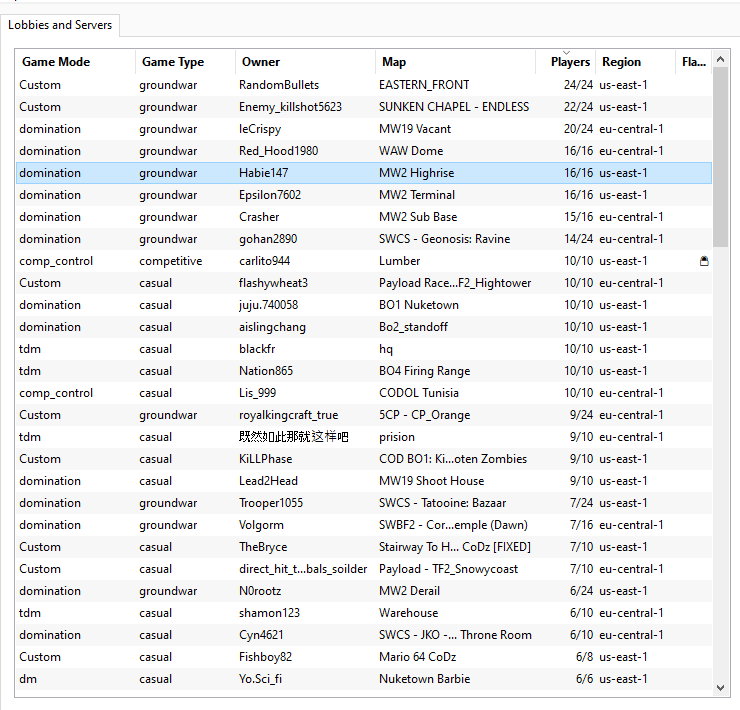Viewport: 740px width, 710px height.
Task: Select Trooper1055's Tatooine: Bazaar lobby
Action: (x=364, y=503)
